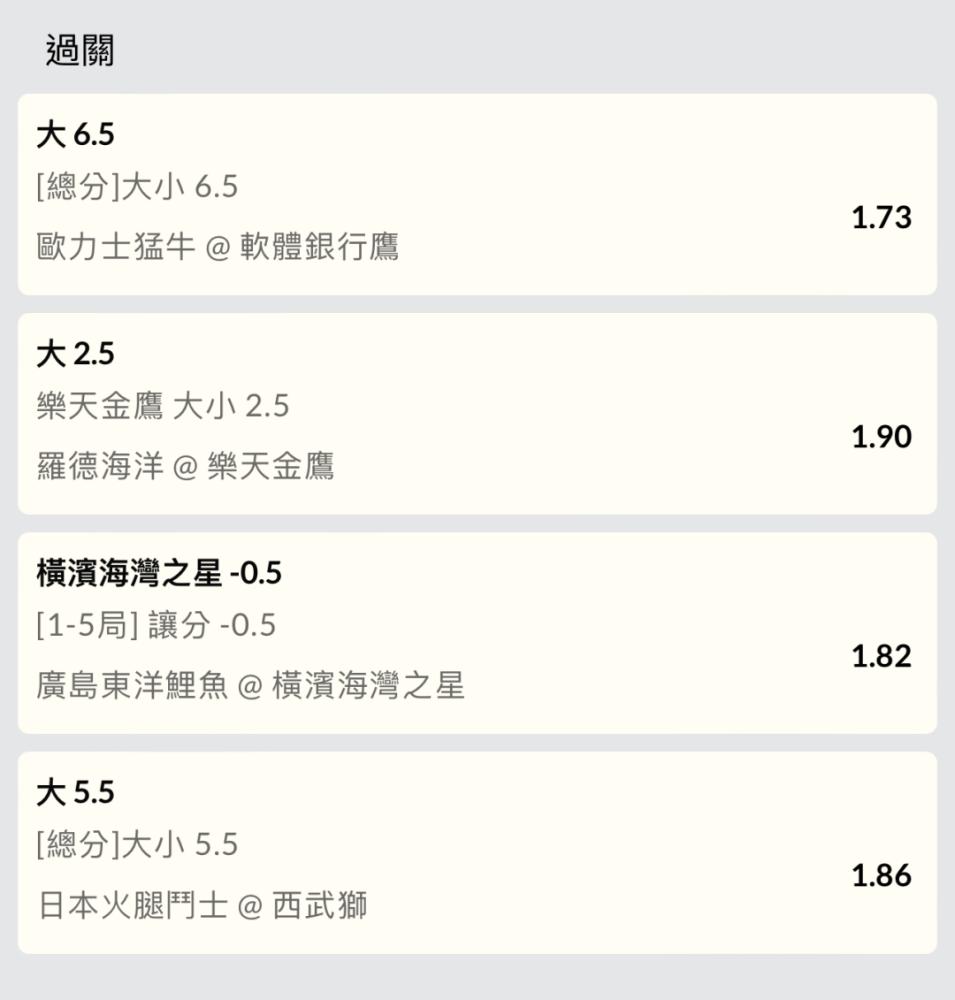Open the 大 2.5 bet card

(477, 414)
